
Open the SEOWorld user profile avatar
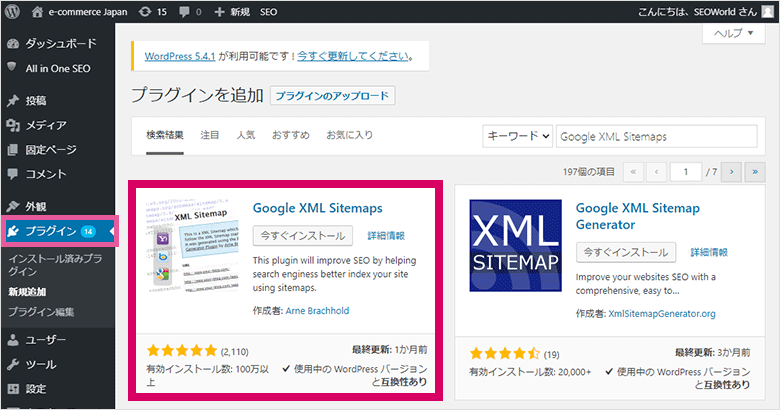pyautogui.click(x=768, y=11)
